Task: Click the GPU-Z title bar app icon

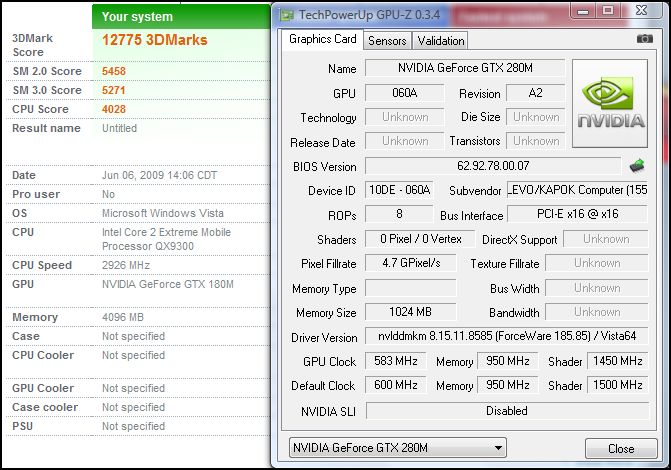Action: 287,15
